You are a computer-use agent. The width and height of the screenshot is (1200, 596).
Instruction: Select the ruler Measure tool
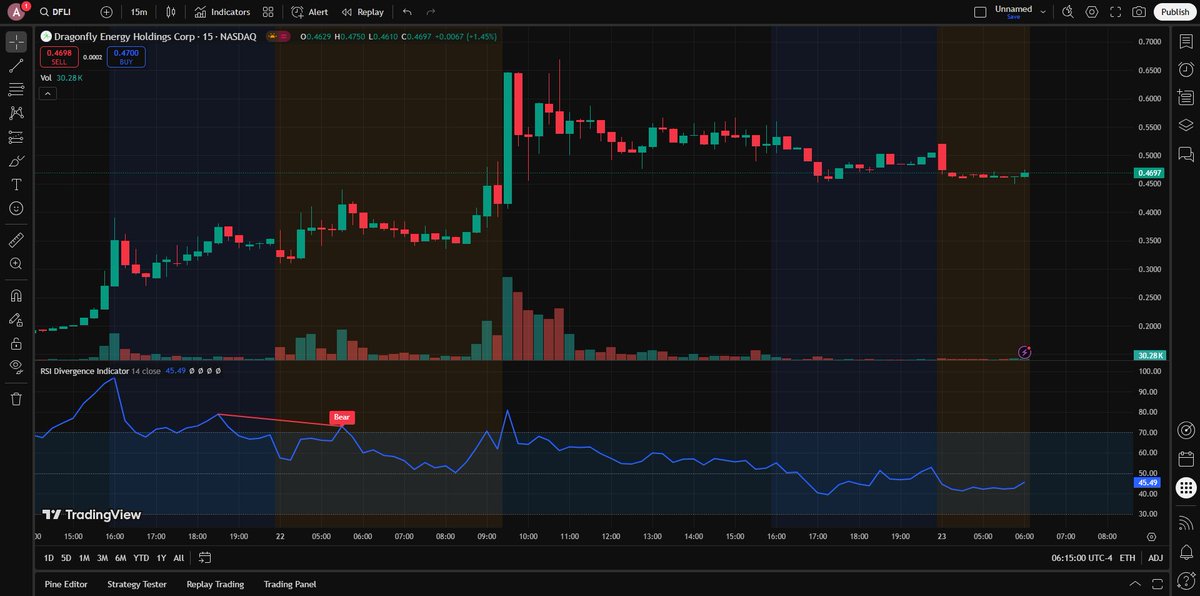point(16,240)
